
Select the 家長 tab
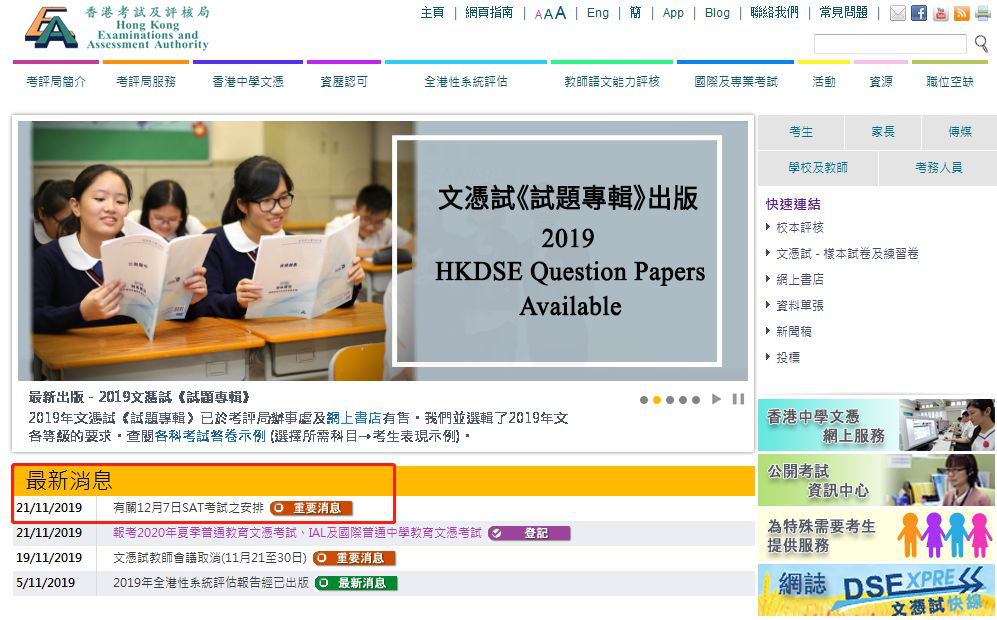coord(883,132)
